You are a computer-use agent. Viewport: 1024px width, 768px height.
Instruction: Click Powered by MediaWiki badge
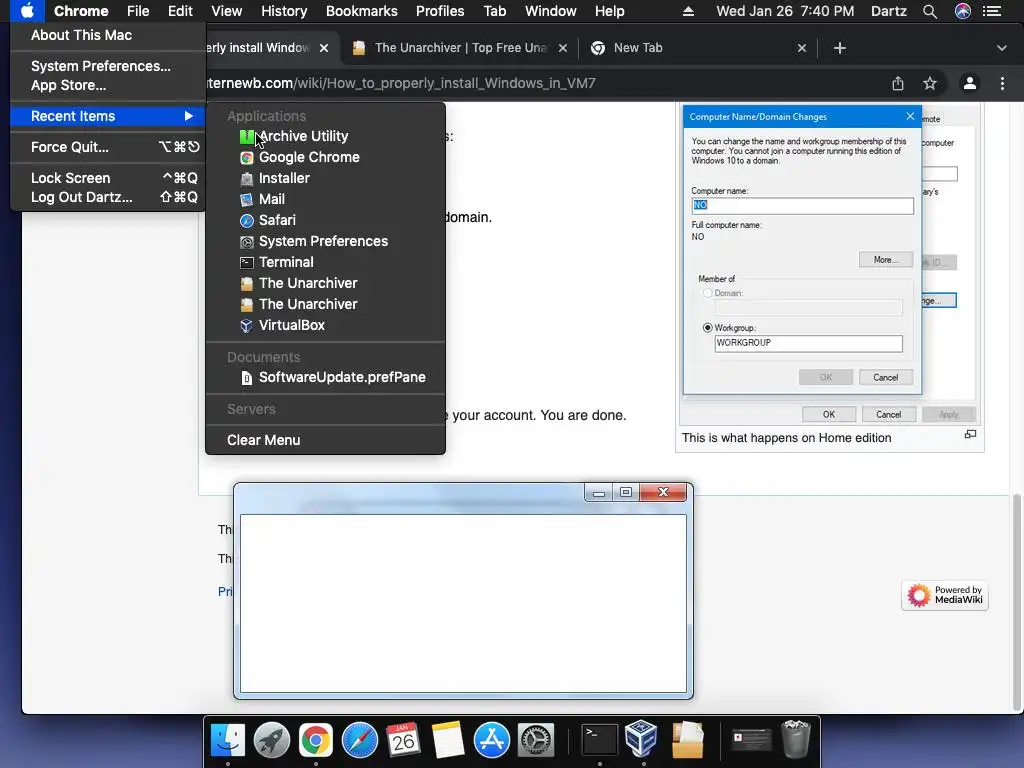pos(944,595)
